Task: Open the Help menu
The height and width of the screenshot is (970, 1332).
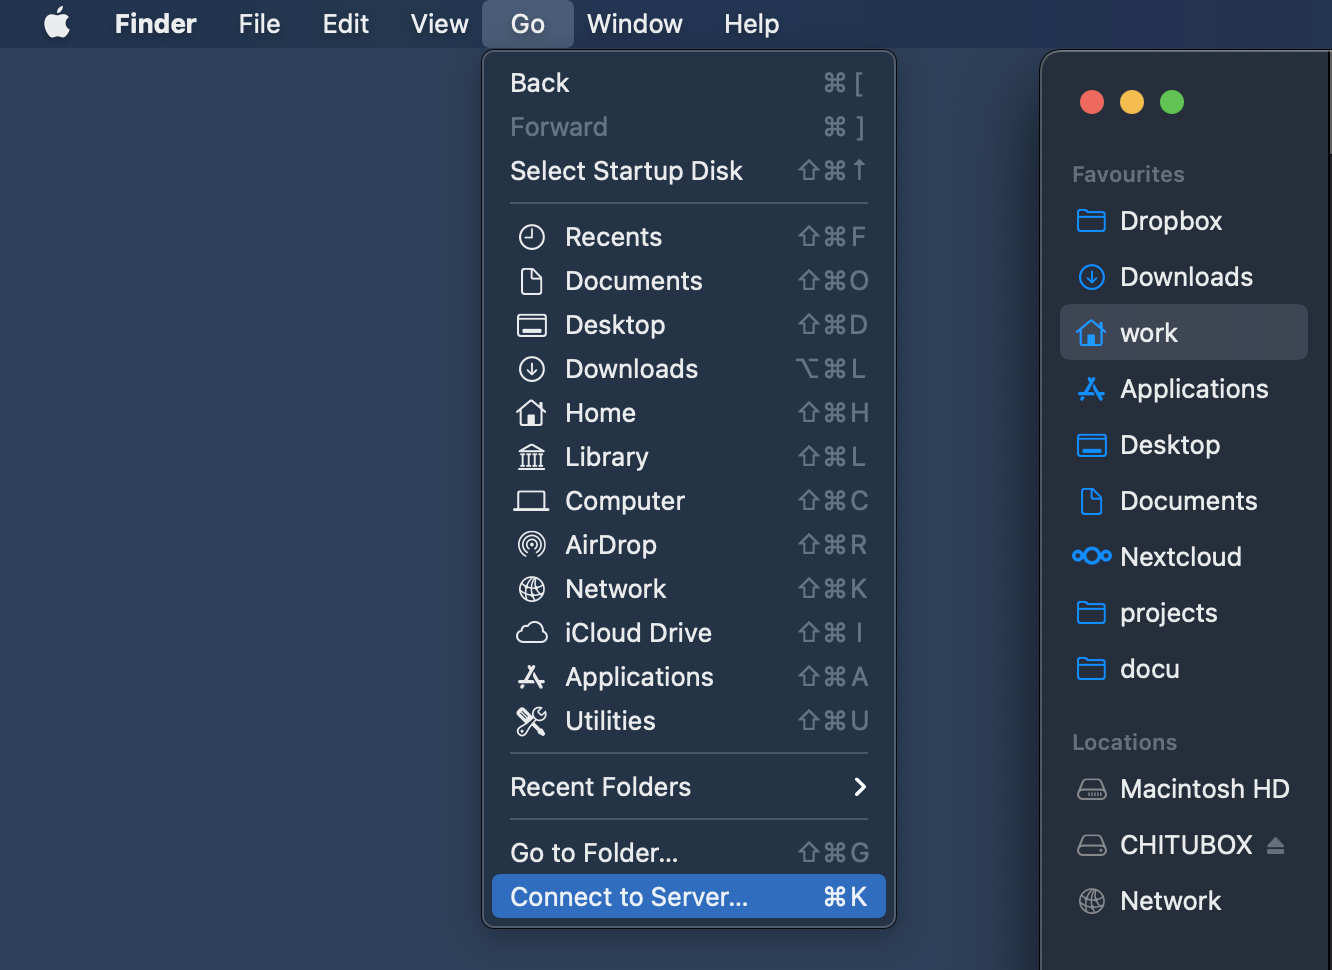Action: coord(751,23)
